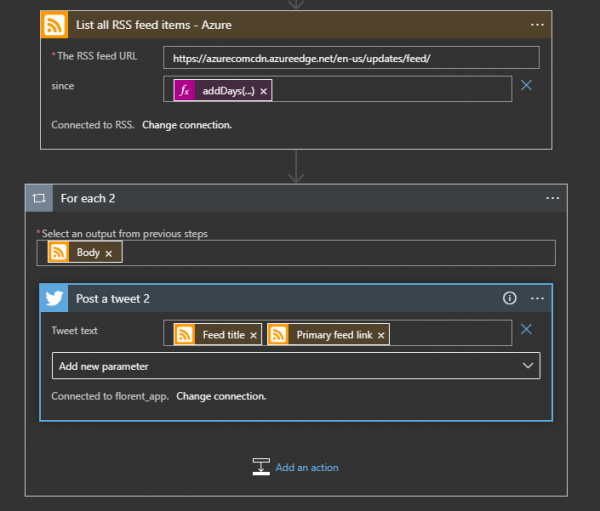Viewport: 600px width, 511px height.
Task: Click Add an action link
Action: 307,467
